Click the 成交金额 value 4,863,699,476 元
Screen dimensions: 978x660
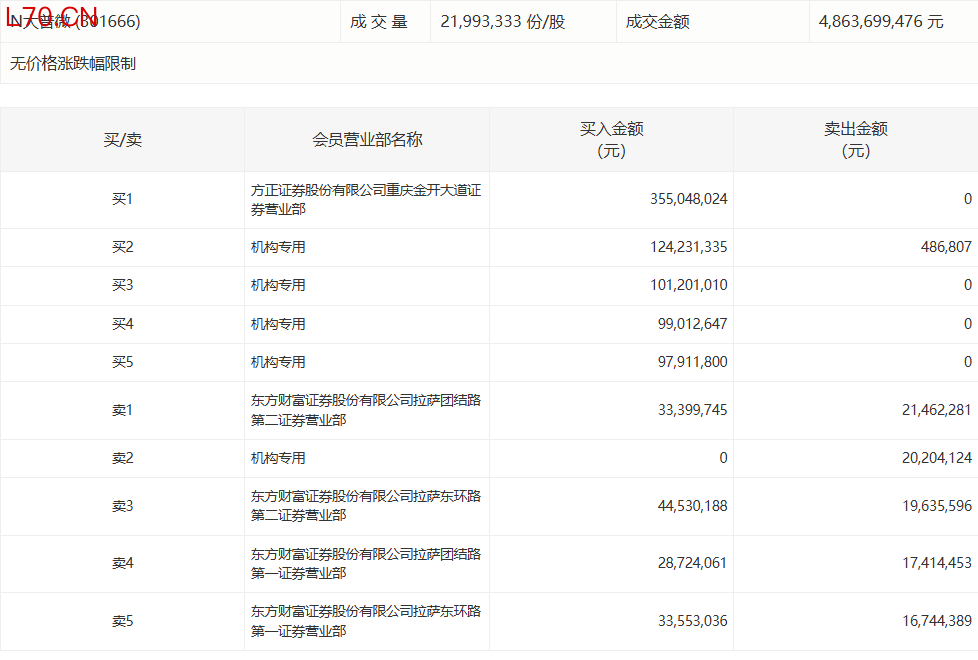point(880,21)
